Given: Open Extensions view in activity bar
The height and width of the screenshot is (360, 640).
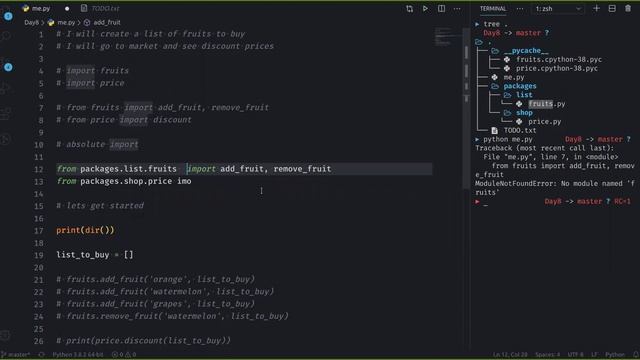Looking at the screenshot, I should [x=6, y=114].
